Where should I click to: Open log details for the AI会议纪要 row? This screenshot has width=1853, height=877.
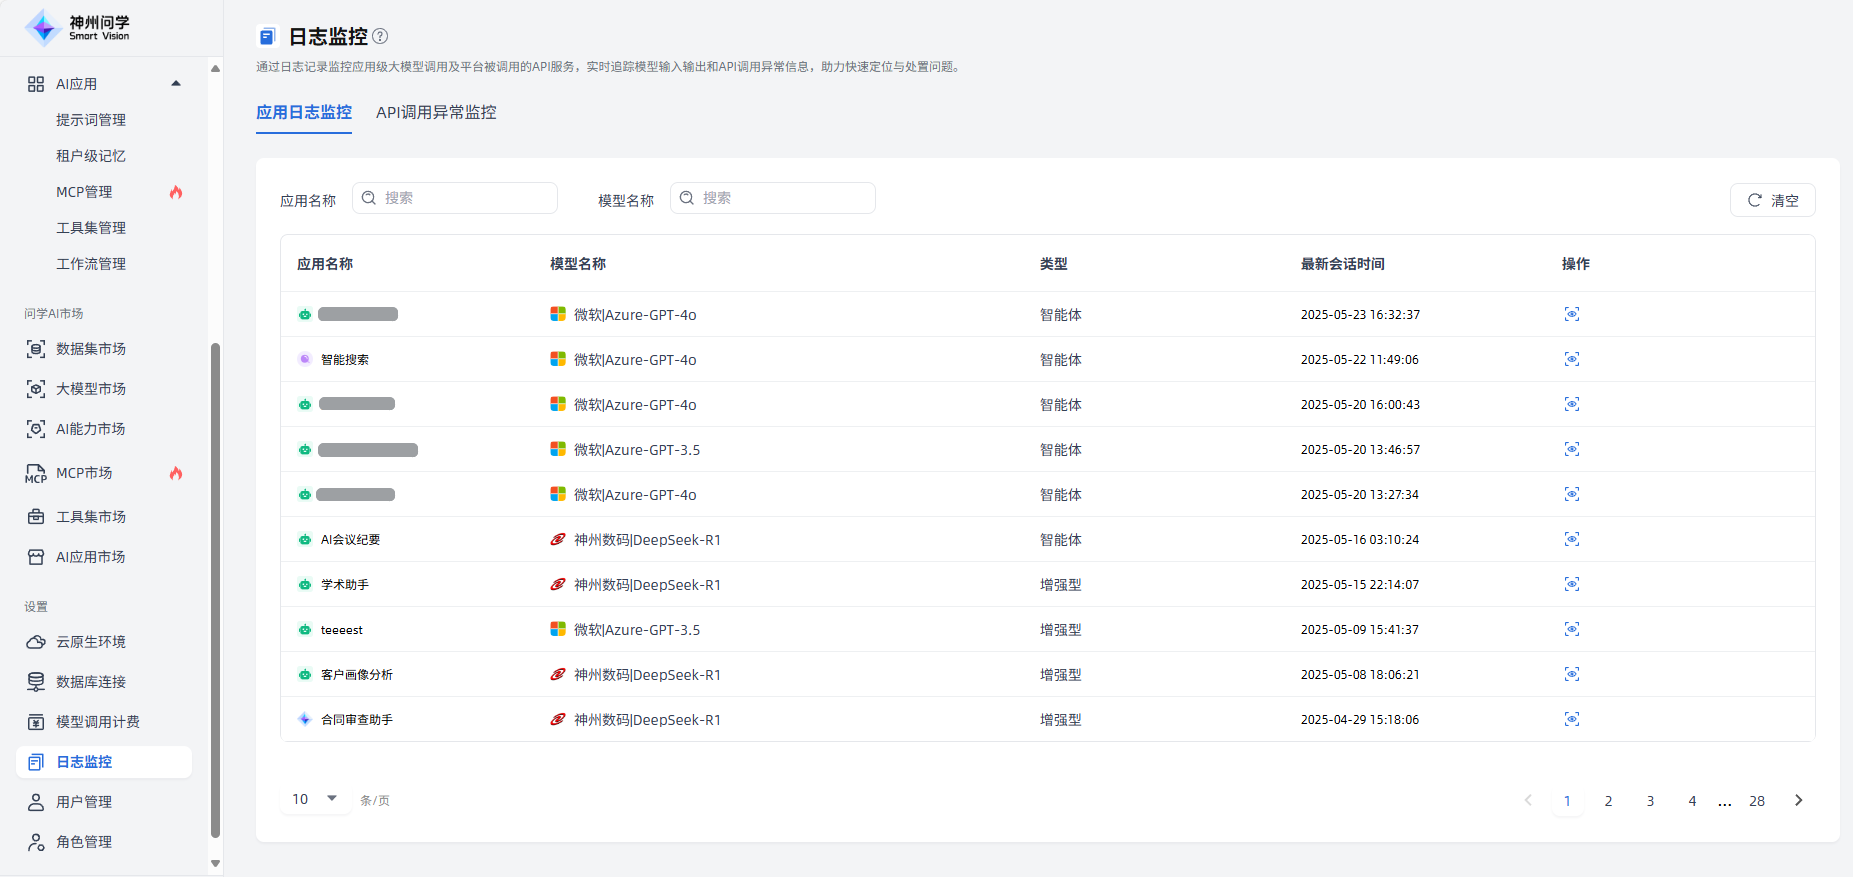(1571, 539)
